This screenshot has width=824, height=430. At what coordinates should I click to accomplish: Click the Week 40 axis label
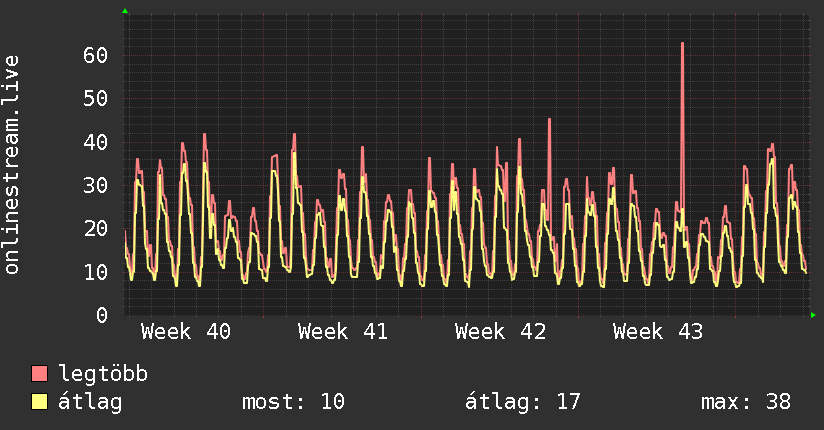[x=186, y=332]
